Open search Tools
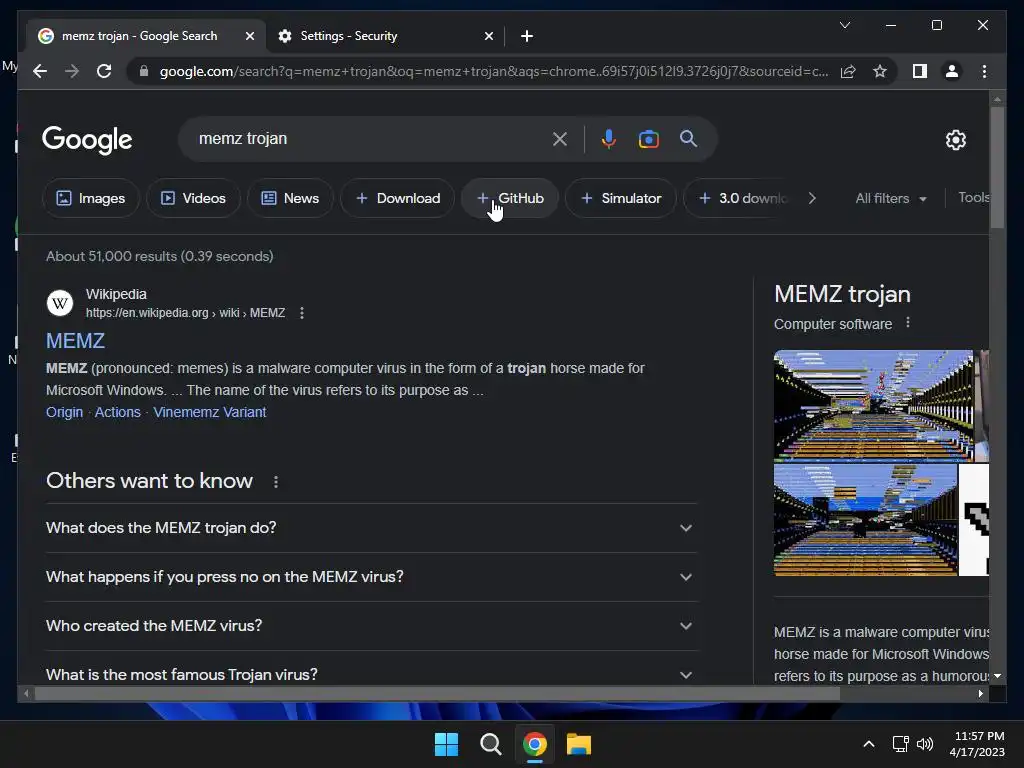This screenshot has width=1024, height=768. point(973,197)
